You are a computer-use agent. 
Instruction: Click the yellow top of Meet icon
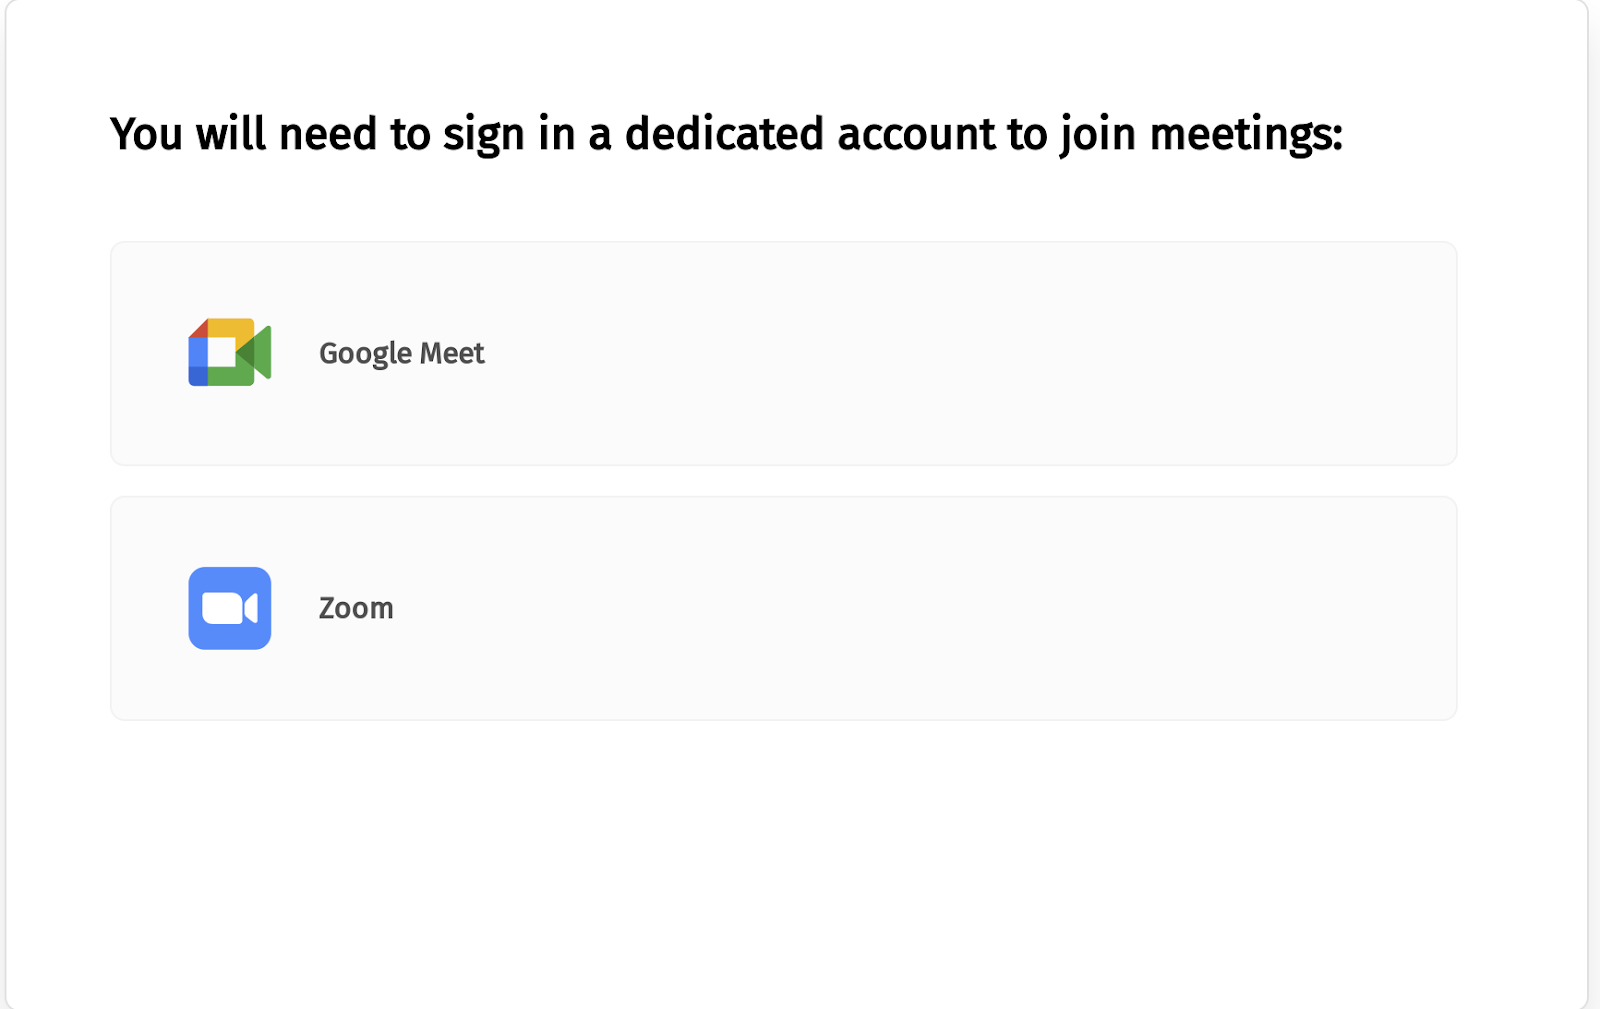point(229,328)
